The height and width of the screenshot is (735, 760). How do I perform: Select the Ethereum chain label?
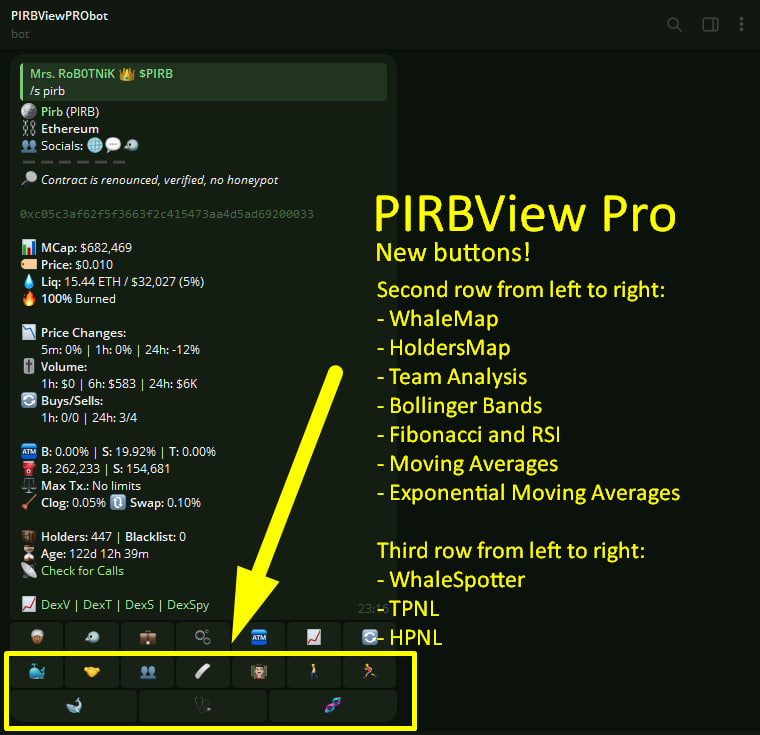[70, 128]
